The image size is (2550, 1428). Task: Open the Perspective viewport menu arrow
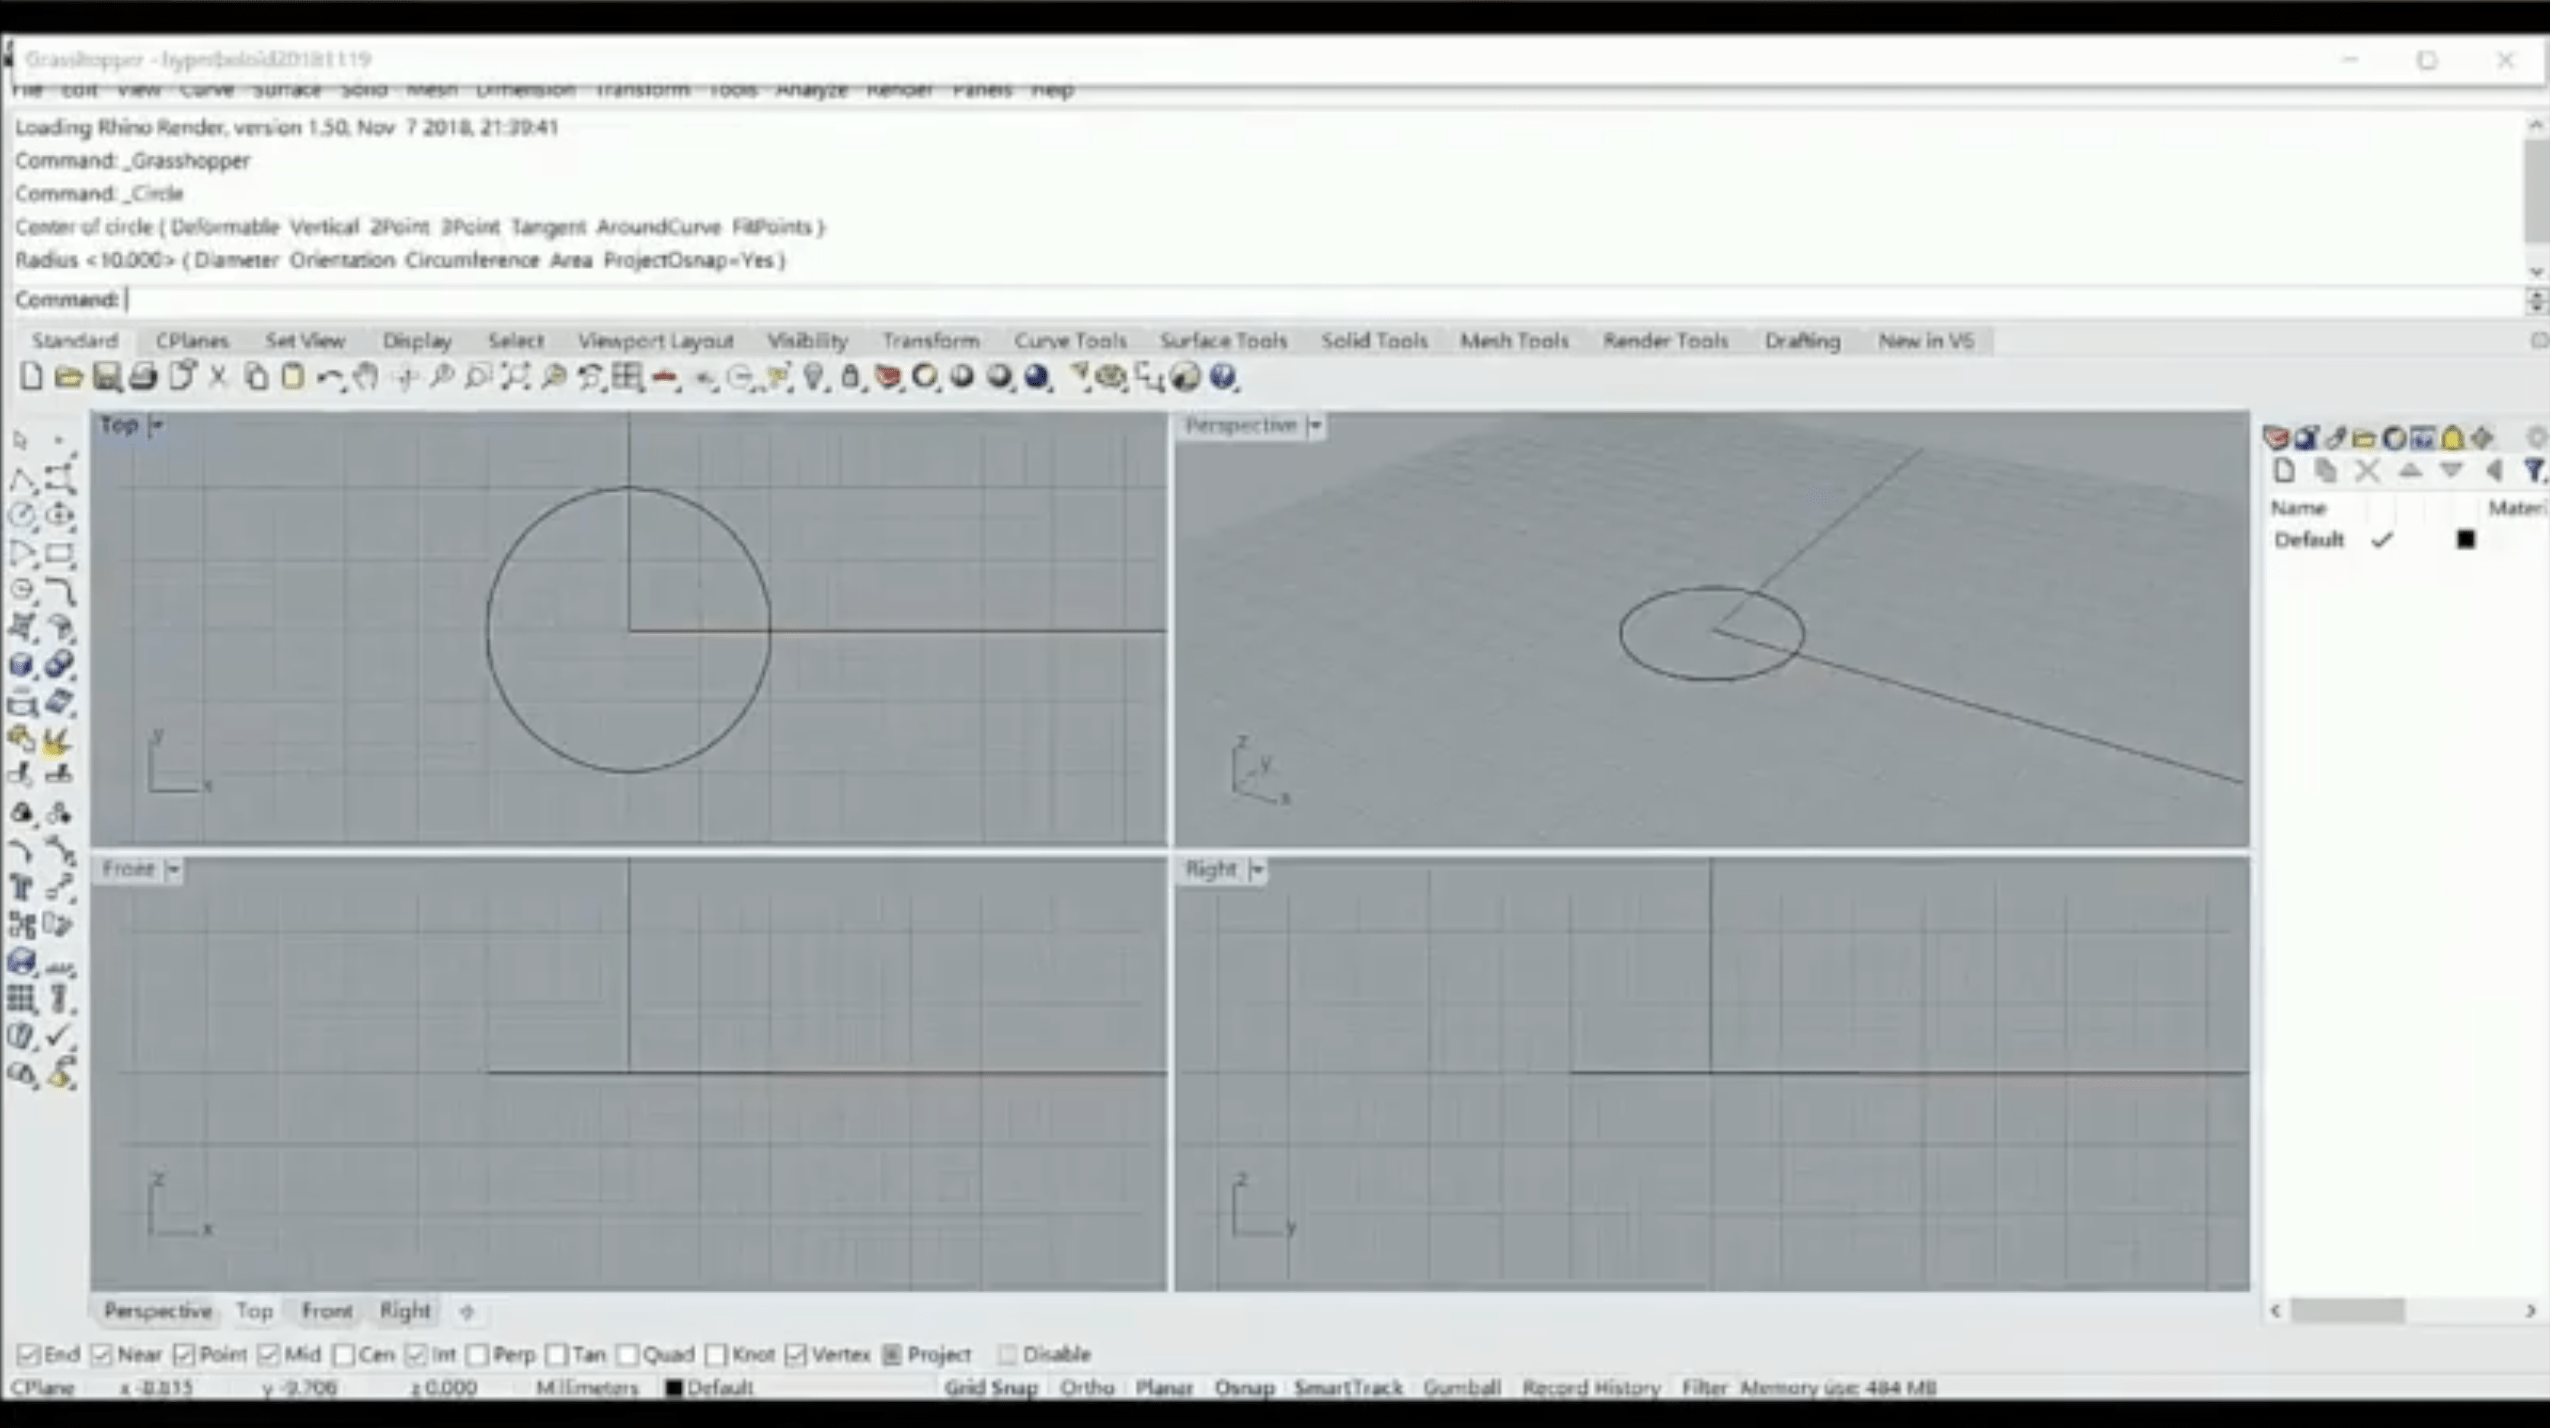[1316, 426]
